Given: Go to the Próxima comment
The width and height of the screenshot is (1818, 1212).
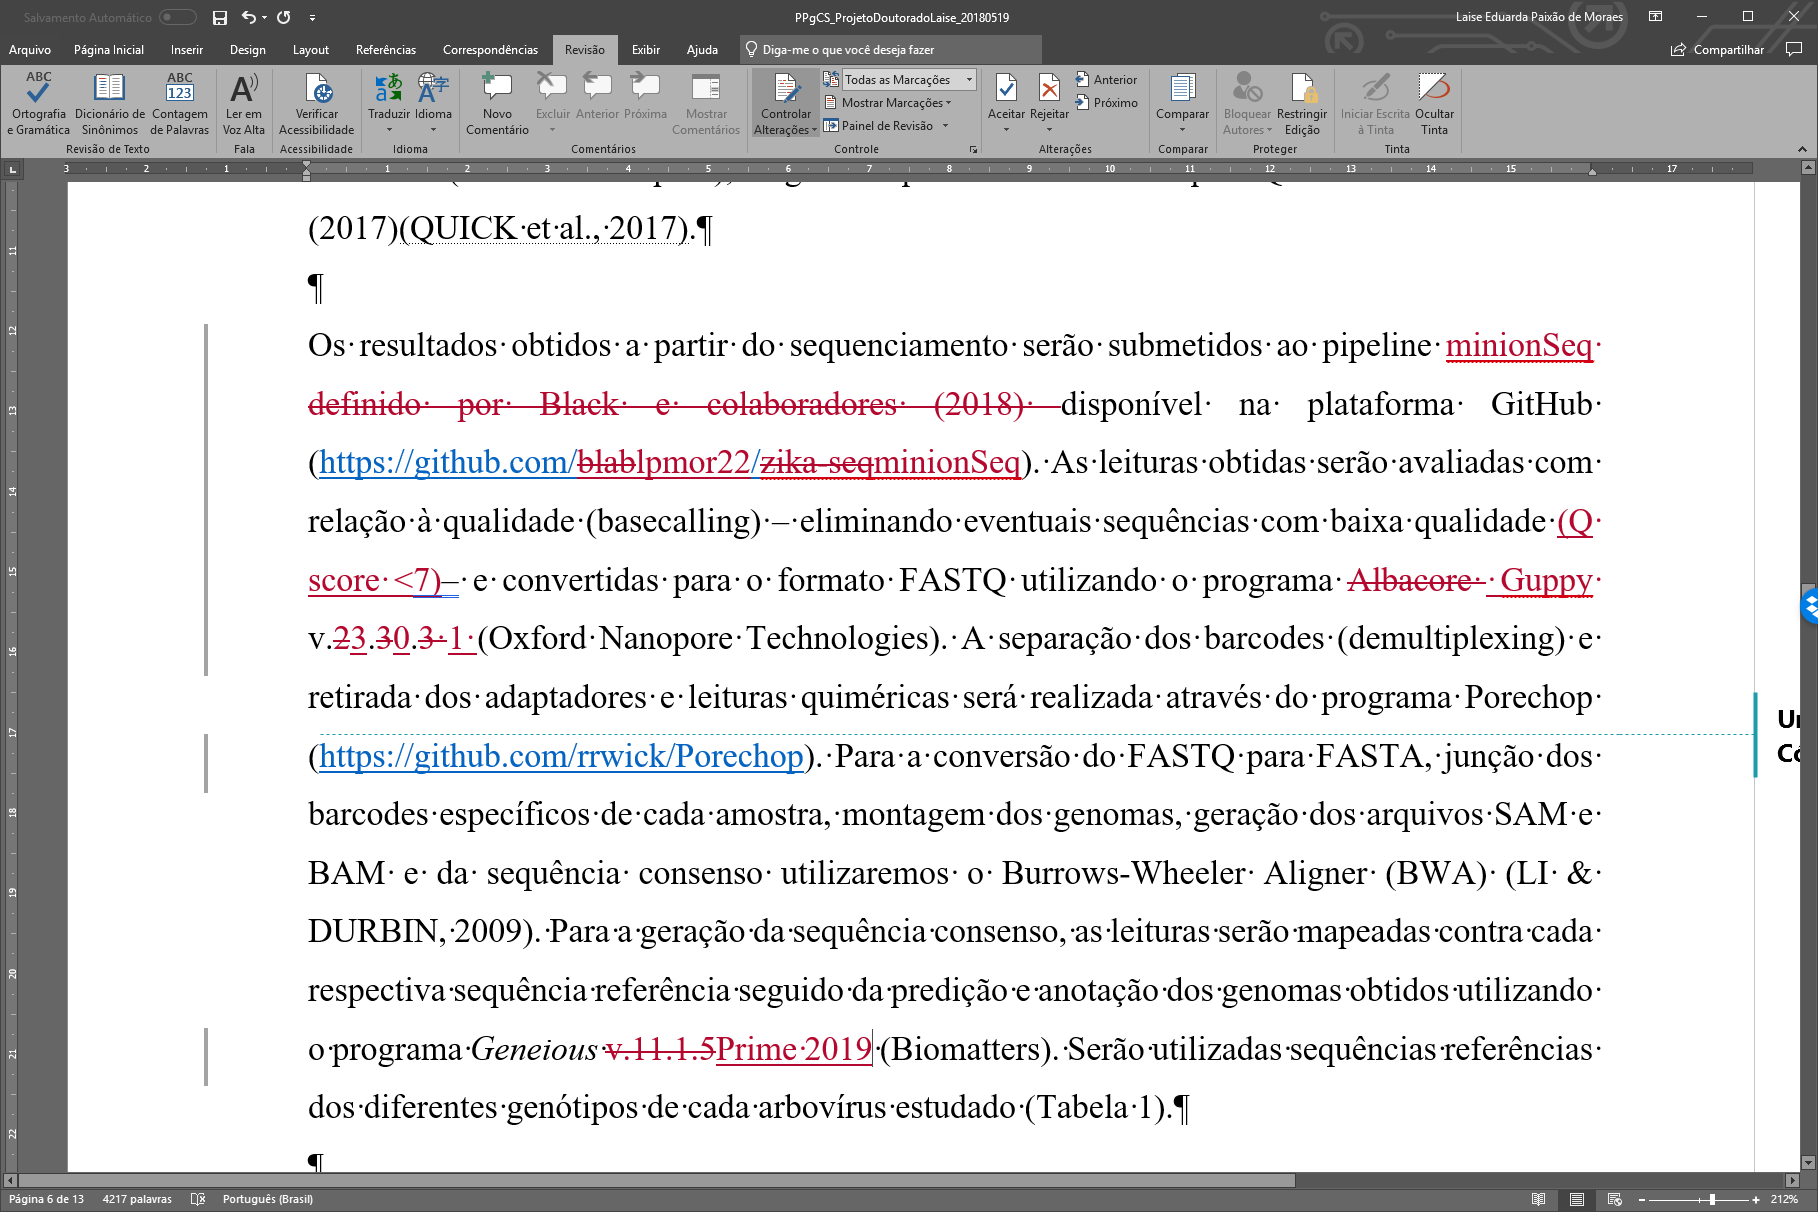Looking at the screenshot, I should pyautogui.click(x=645, y=95).
